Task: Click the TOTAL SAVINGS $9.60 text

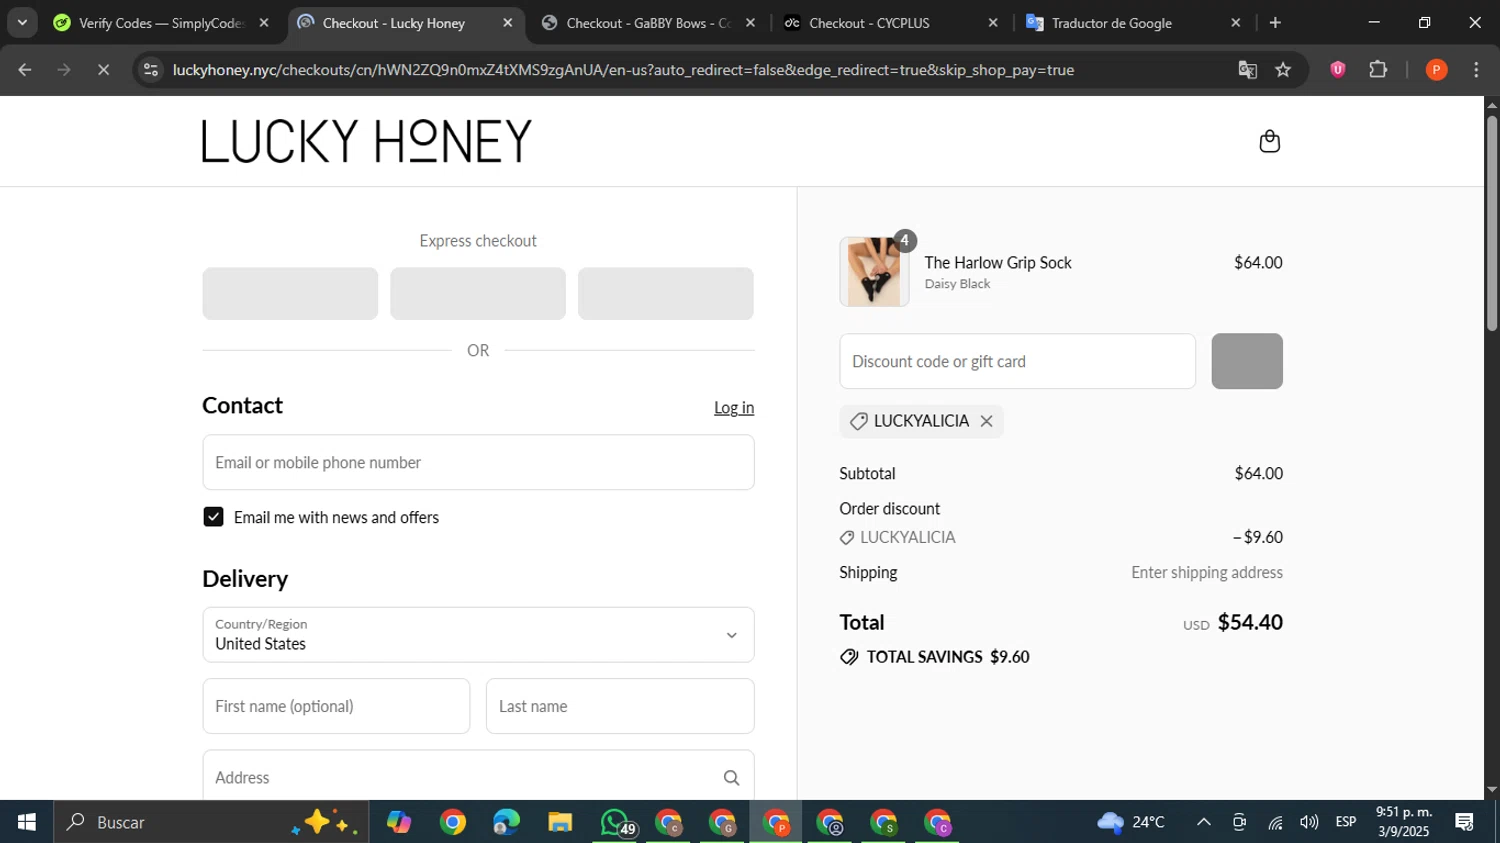Action: coord(948,657)
